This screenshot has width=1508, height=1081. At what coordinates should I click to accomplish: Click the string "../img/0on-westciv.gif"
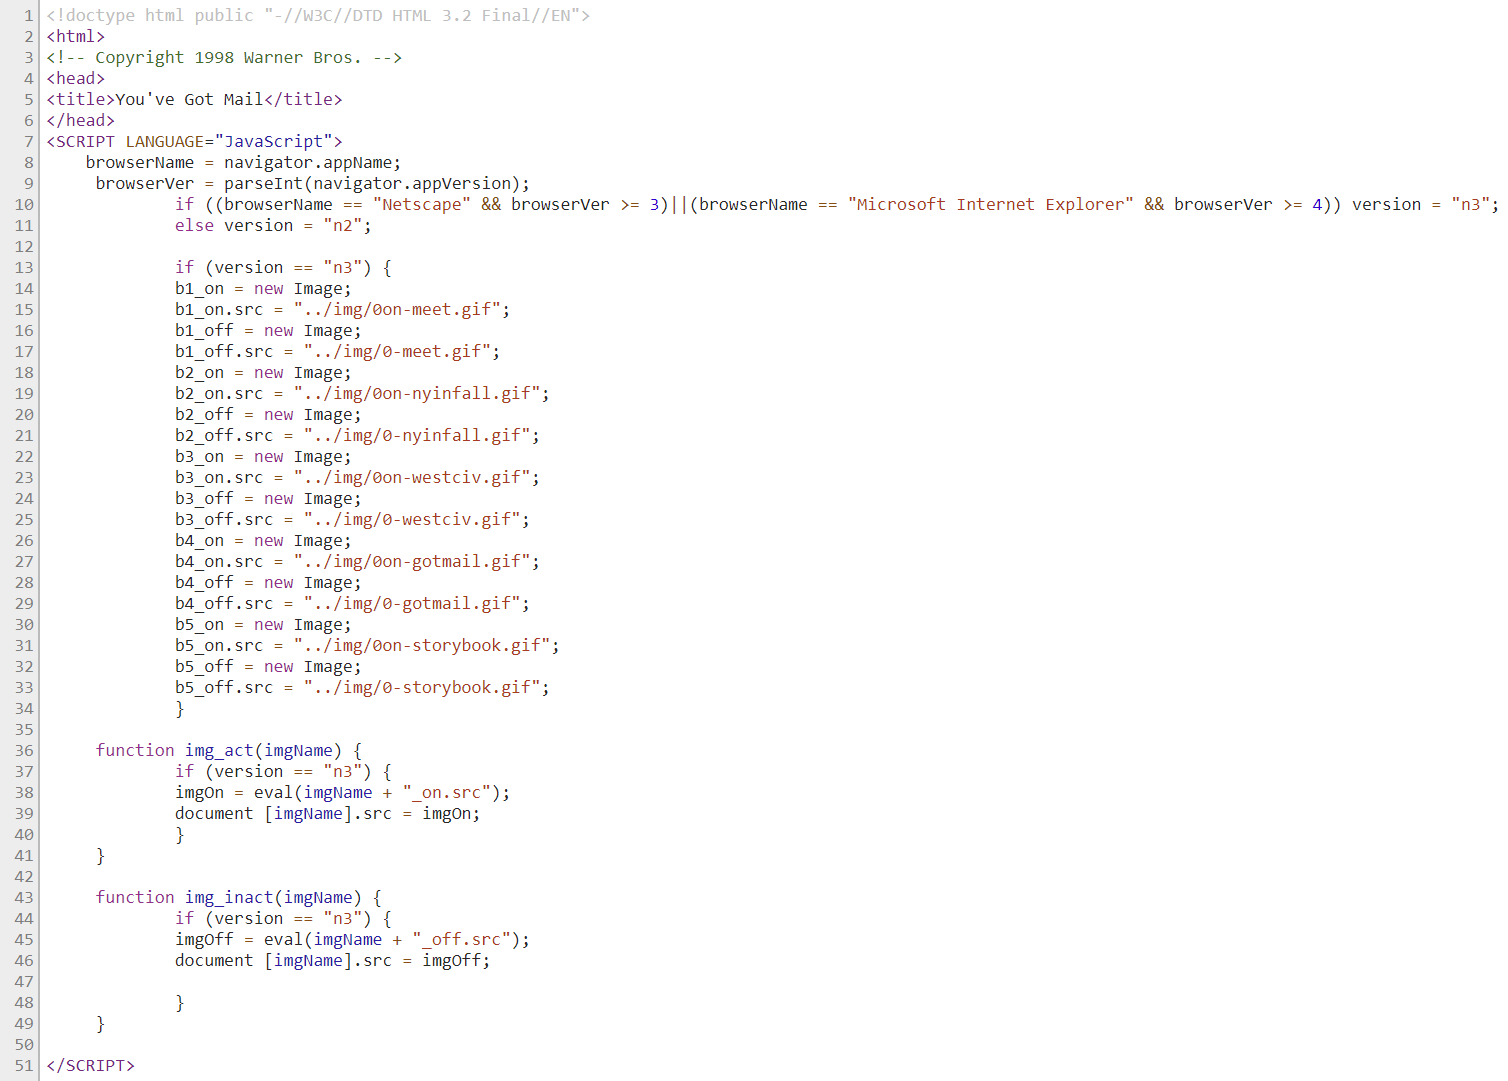tap(412, 477)
